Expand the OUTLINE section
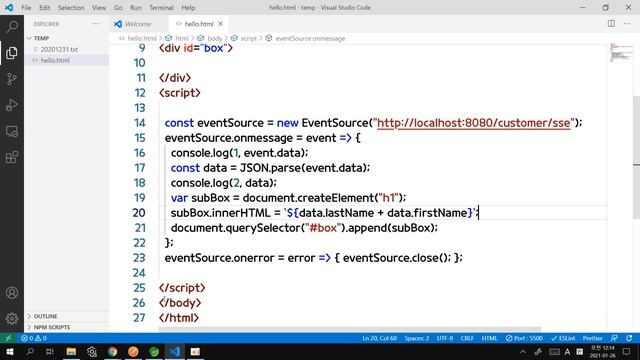The height and width of the screenshot is (360, 640). click(45, 316)
